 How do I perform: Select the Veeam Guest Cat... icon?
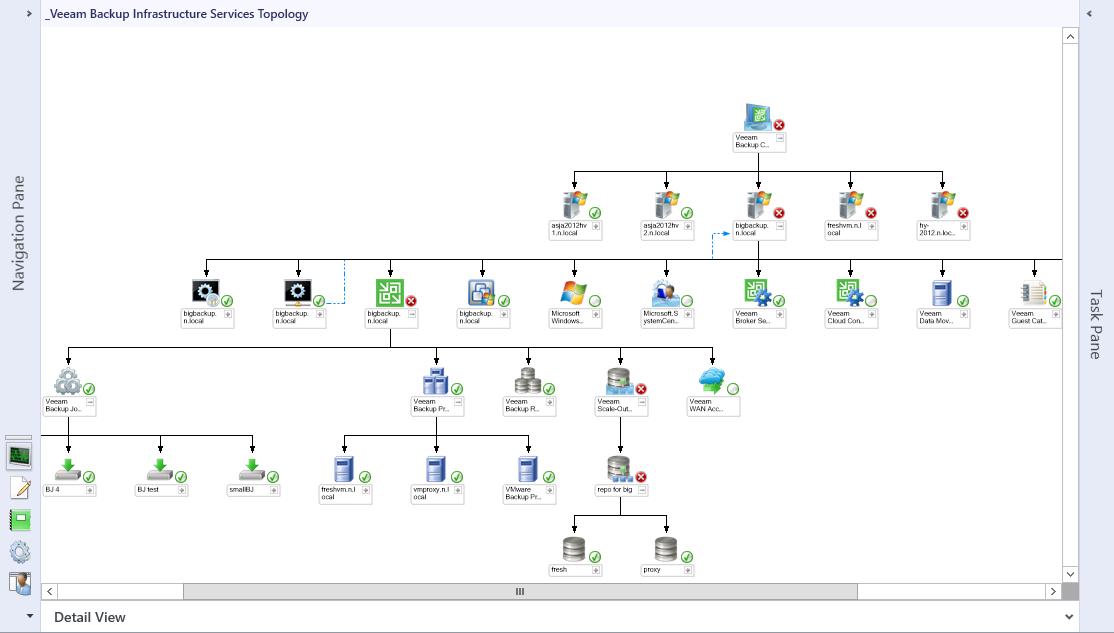(x=1034, y=293)
